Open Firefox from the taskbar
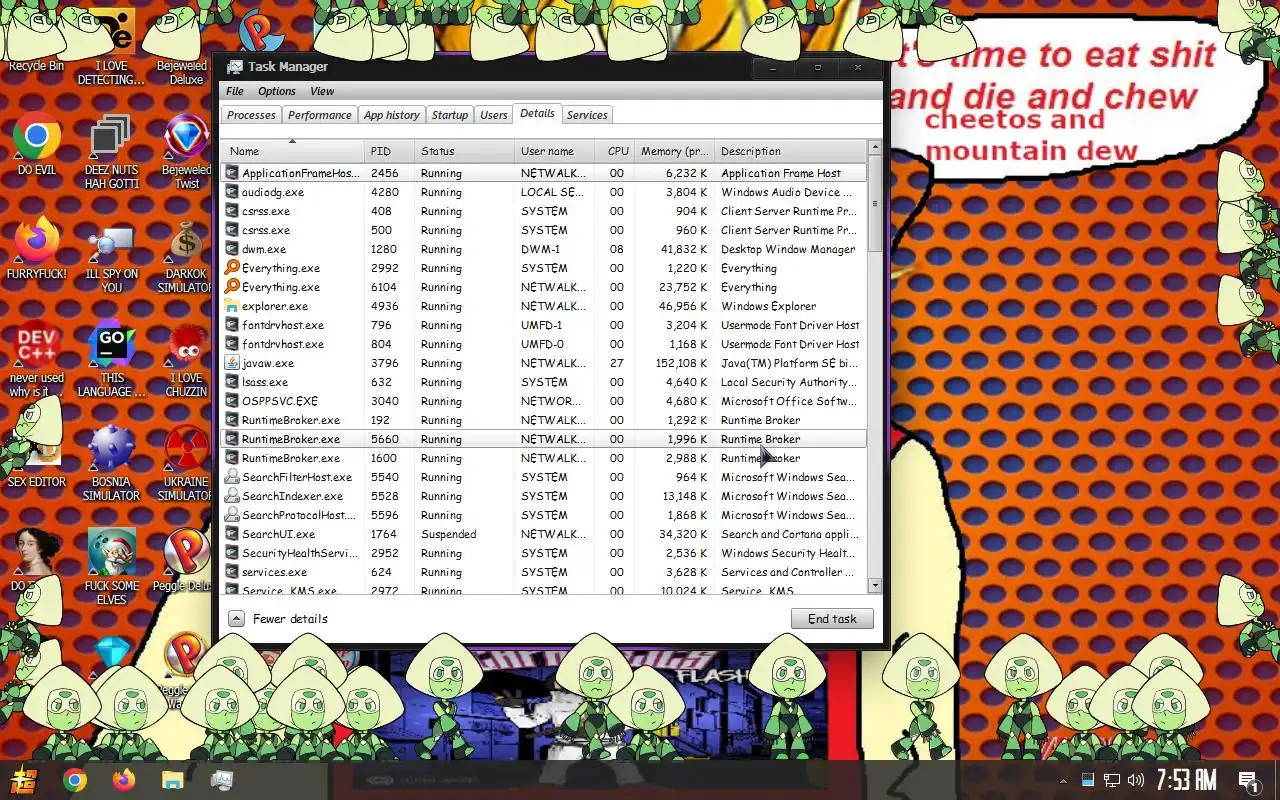The width and height of the screenshot is (1280, 800). pyautogui.click(x=124, y=780)
